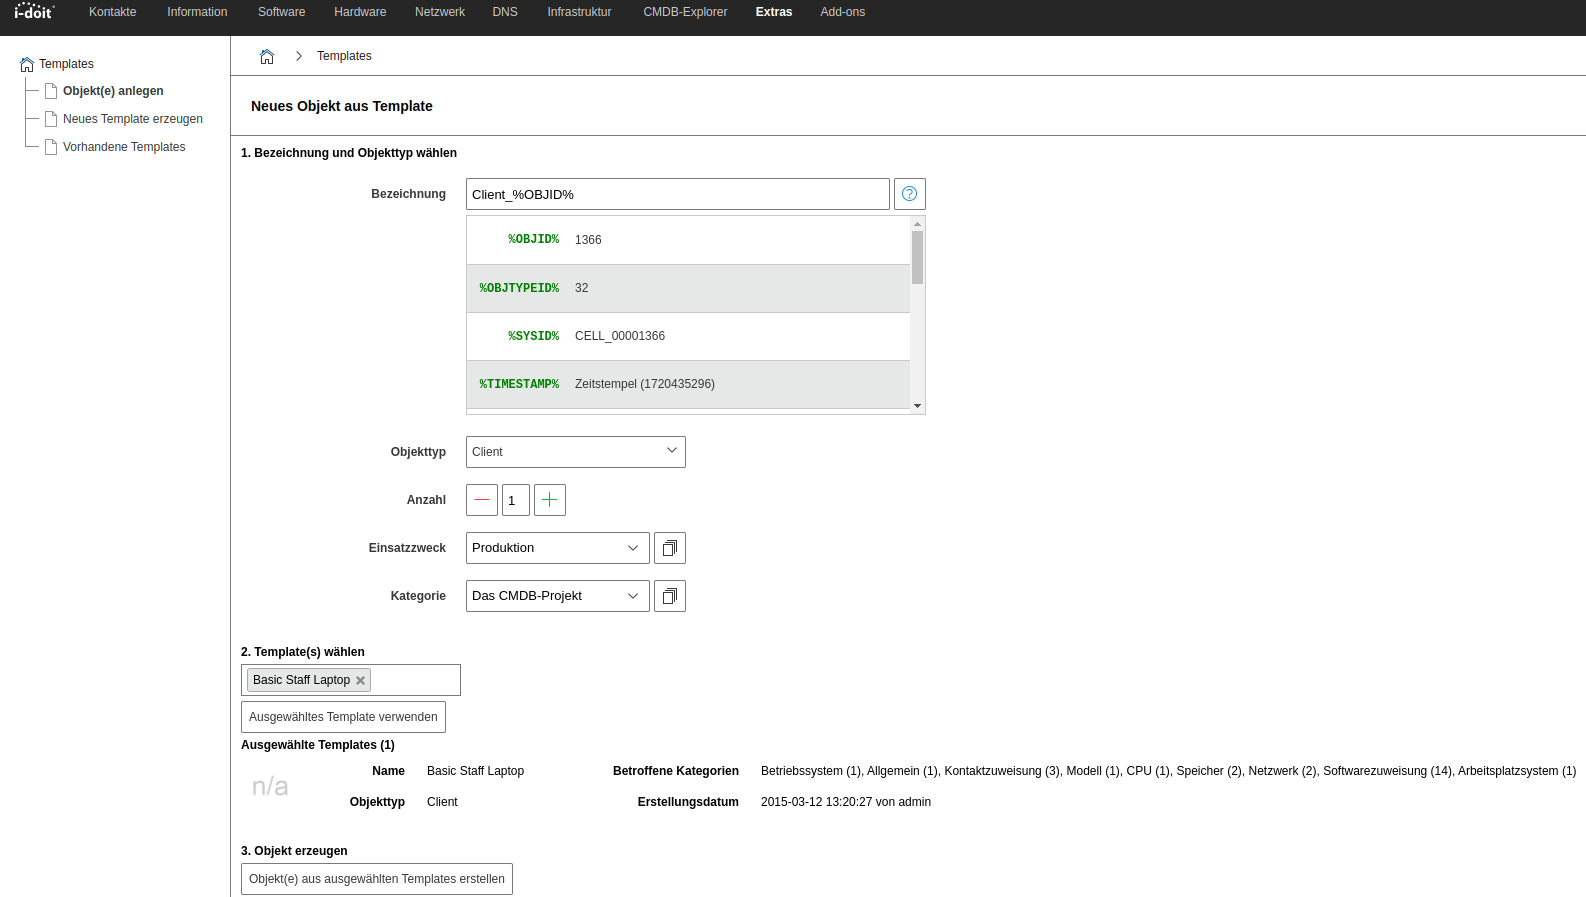Click the copy icon next to Einsatzzweck
The height and width of the screenshot is (897, 1586).
click(670, 548)
